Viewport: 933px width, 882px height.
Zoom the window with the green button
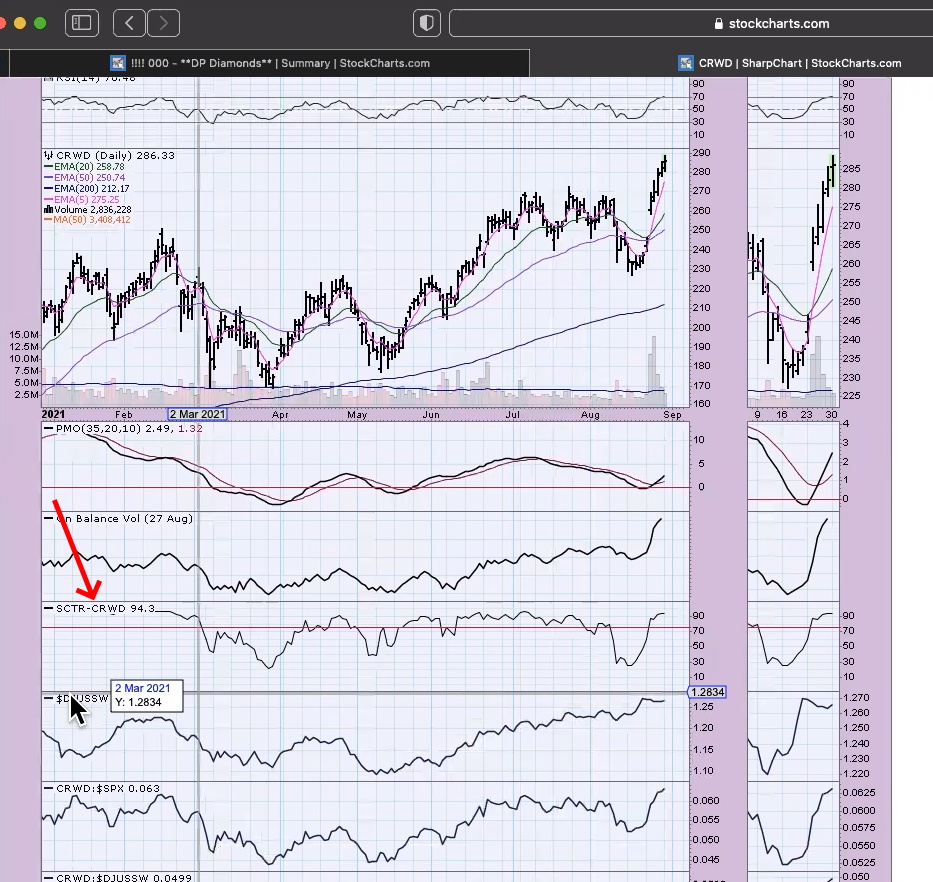(40, 23)
